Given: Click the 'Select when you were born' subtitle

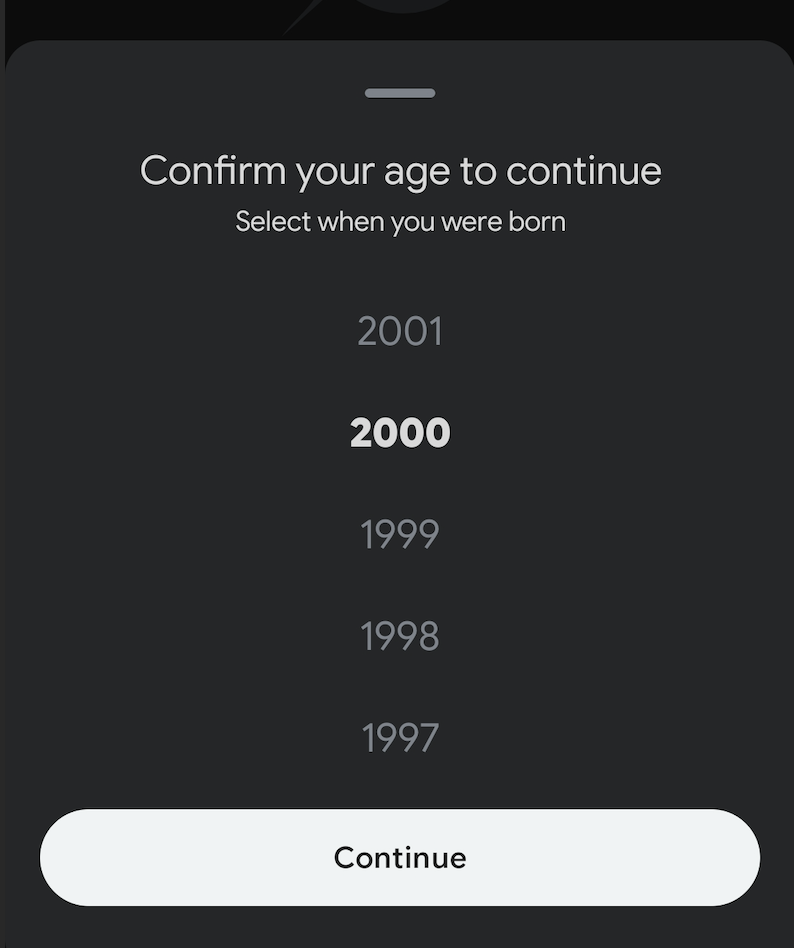Looking at the screenshot, I should pyautogui.click(x=400, y=222).
